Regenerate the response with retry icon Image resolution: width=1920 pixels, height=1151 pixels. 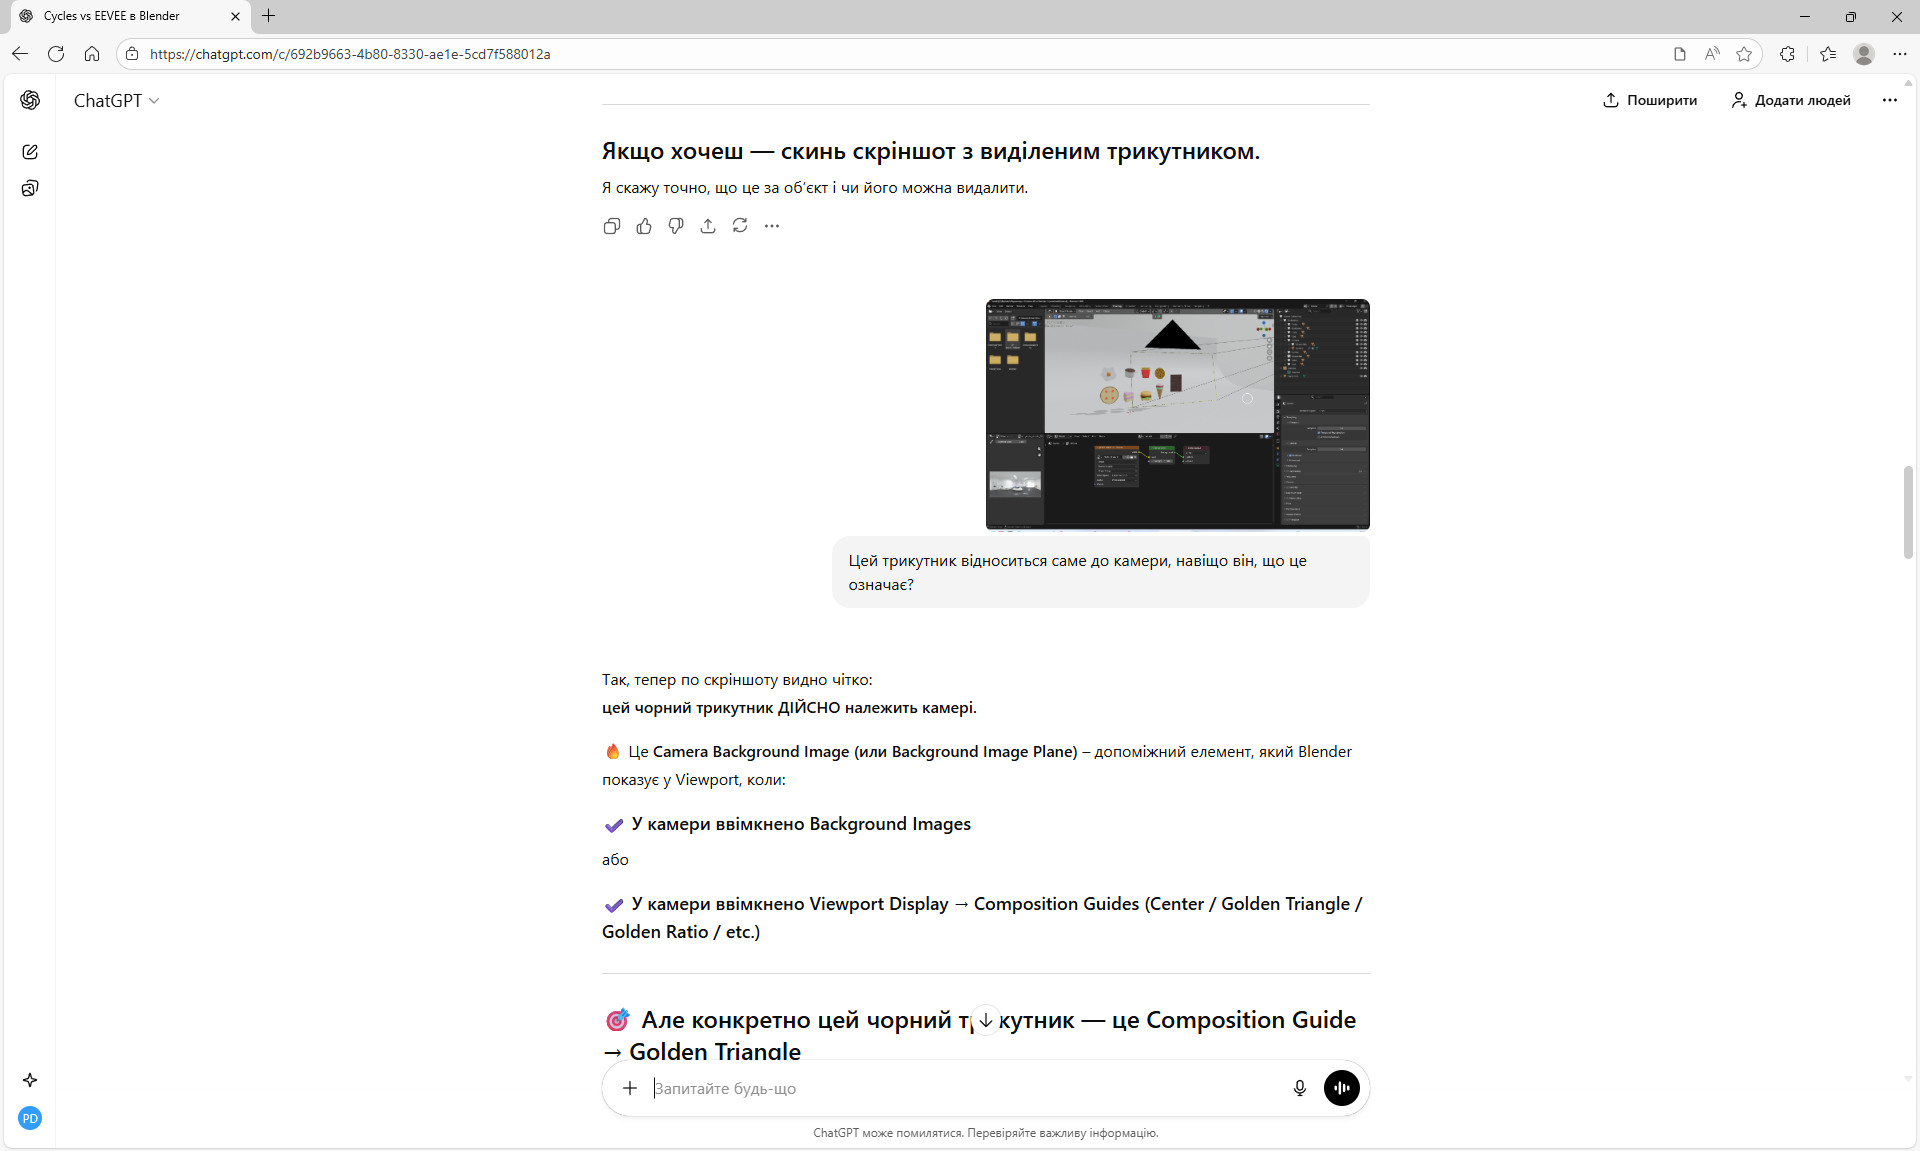(x=740, y=226)
